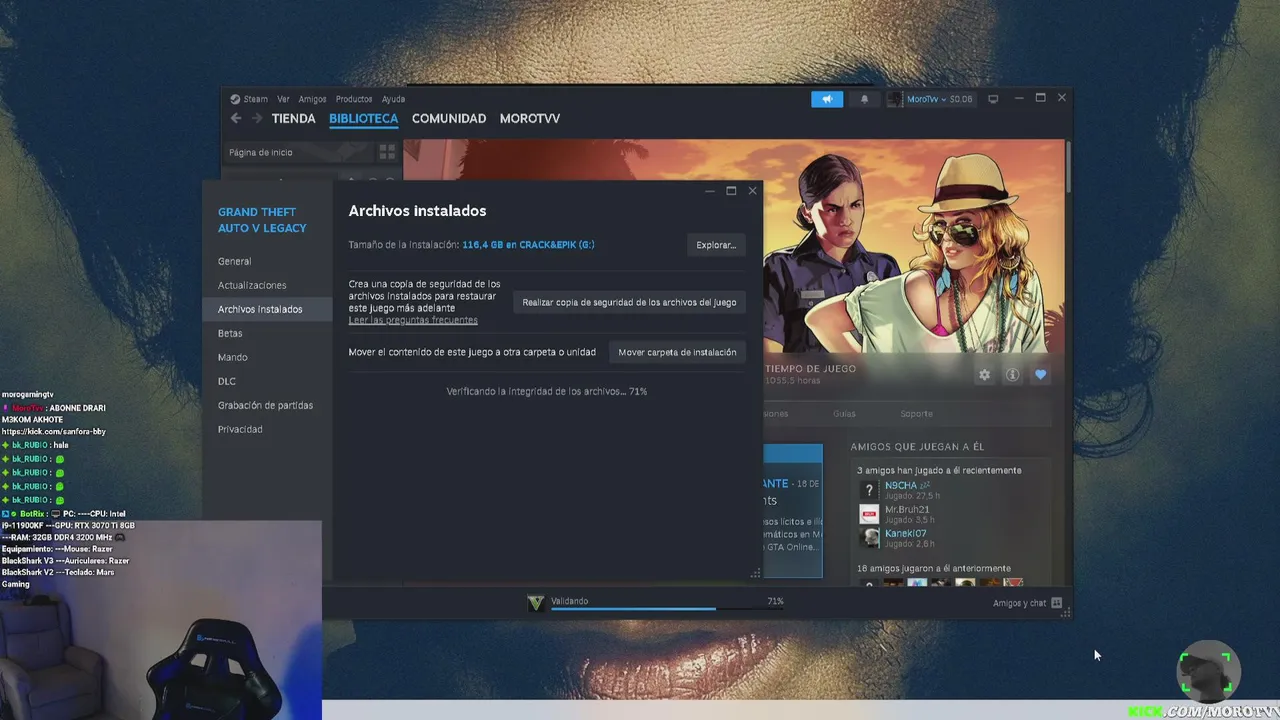Select Archivos instalados in sidebar
The image size is (1280, 720).
(267, 309)
